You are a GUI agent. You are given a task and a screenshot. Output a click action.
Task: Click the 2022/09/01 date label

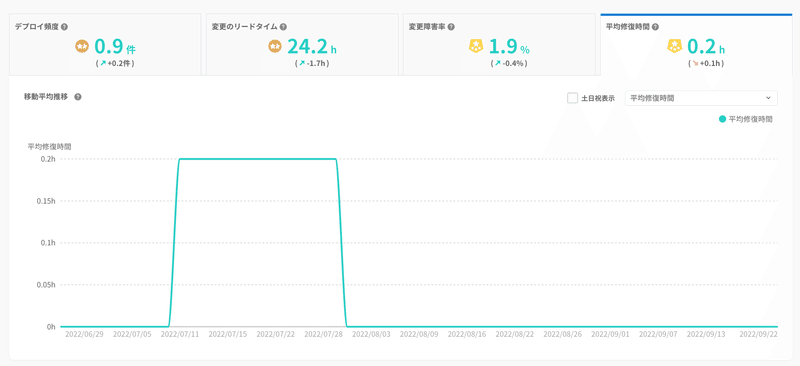coord(610,334)
